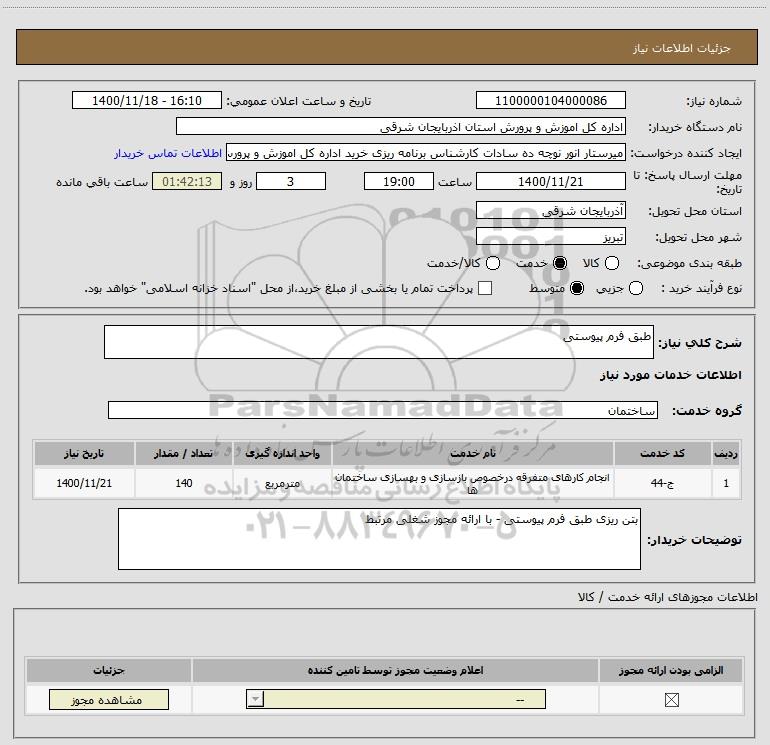Toggle the mandatory license checkbox

[x=671, y=700]
